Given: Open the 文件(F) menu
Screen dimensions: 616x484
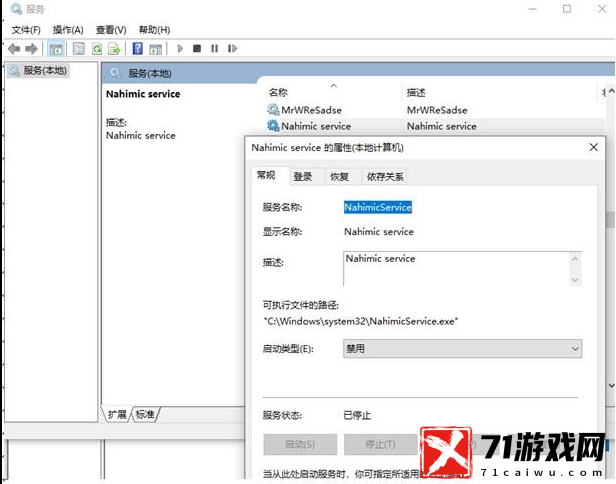Looking at the screenshot, I should 26,30.
